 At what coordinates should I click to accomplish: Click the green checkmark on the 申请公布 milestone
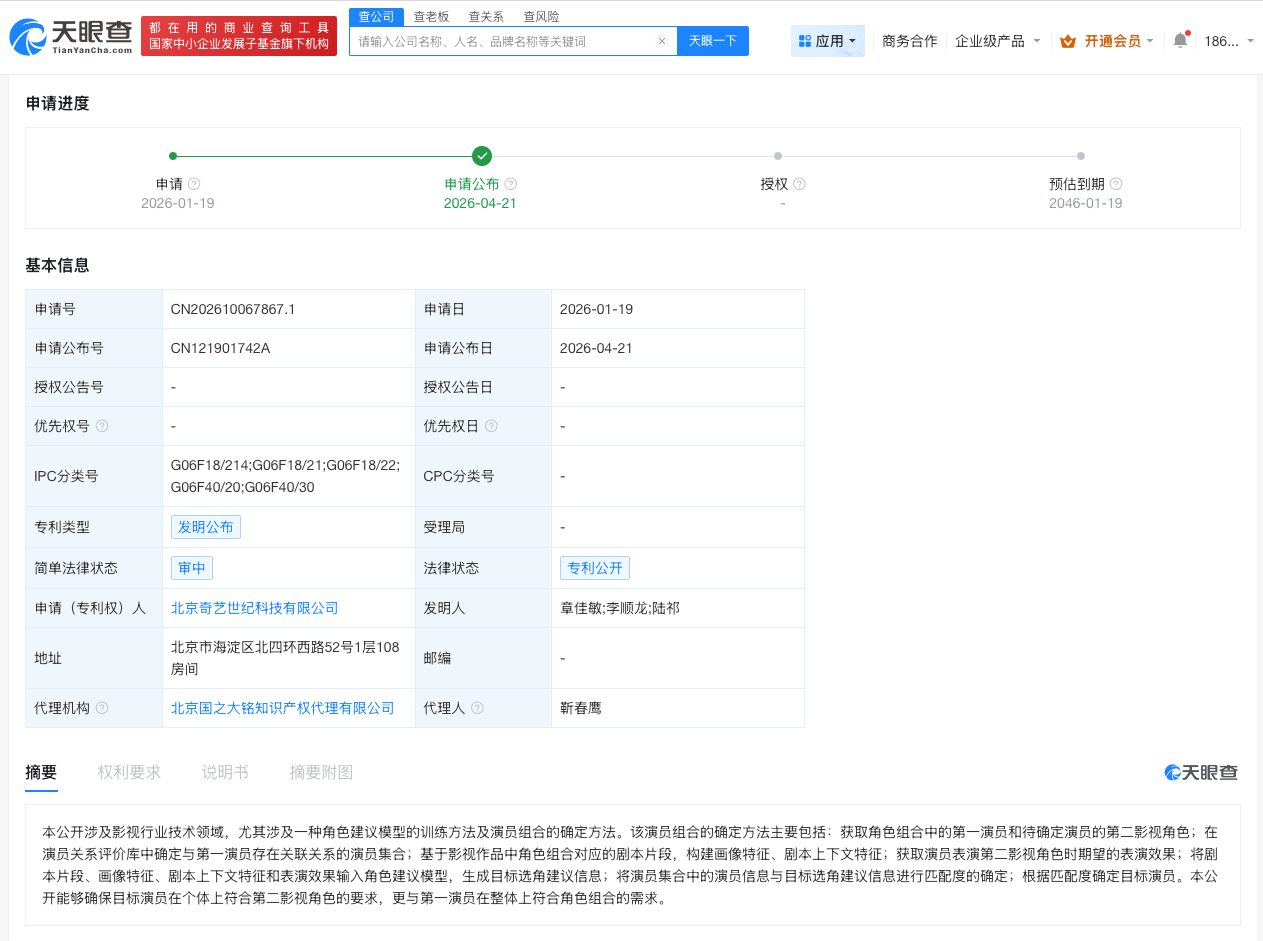point(482,156)
